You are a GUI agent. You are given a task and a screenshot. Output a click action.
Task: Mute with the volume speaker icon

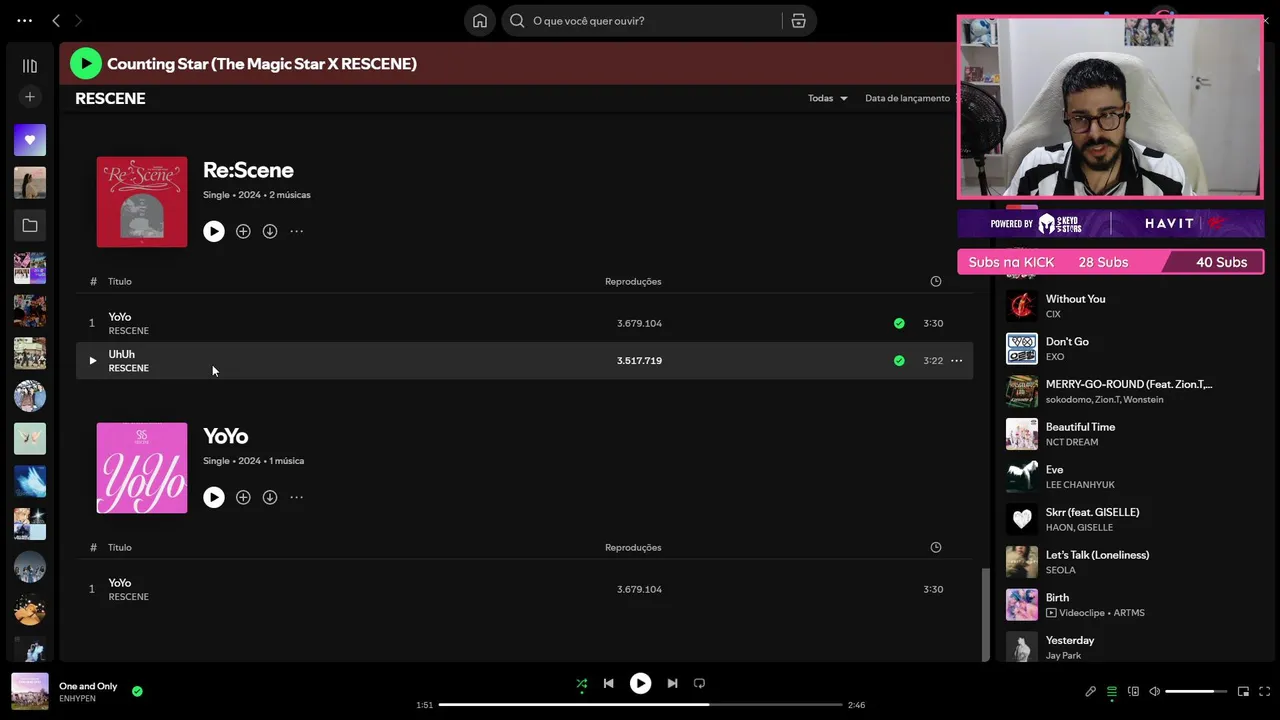point(1154,691)
